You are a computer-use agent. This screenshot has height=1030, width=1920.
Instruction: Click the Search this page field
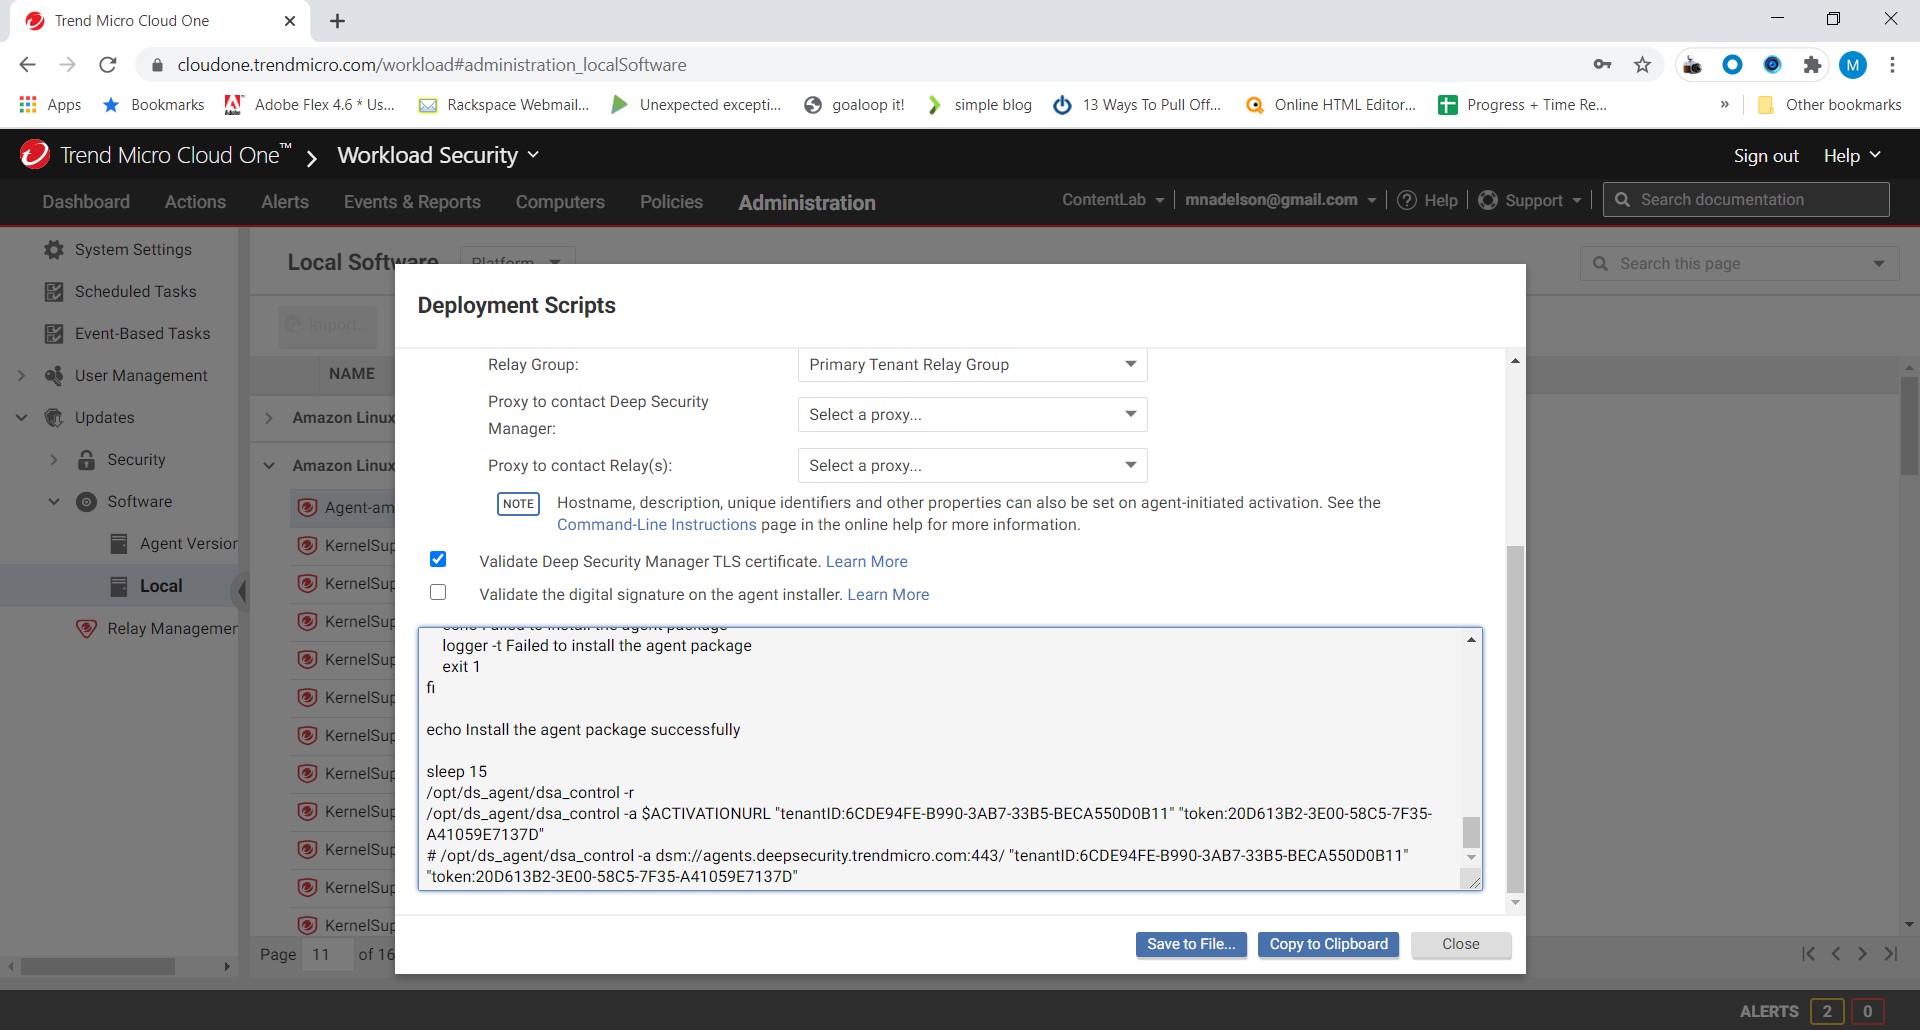1740,264
